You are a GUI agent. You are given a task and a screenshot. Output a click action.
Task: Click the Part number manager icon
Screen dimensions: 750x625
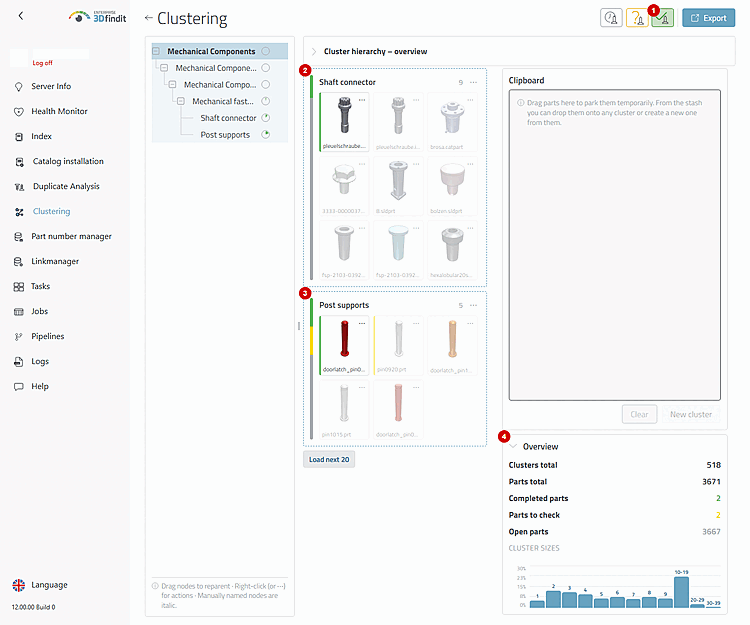pos(19,237)
